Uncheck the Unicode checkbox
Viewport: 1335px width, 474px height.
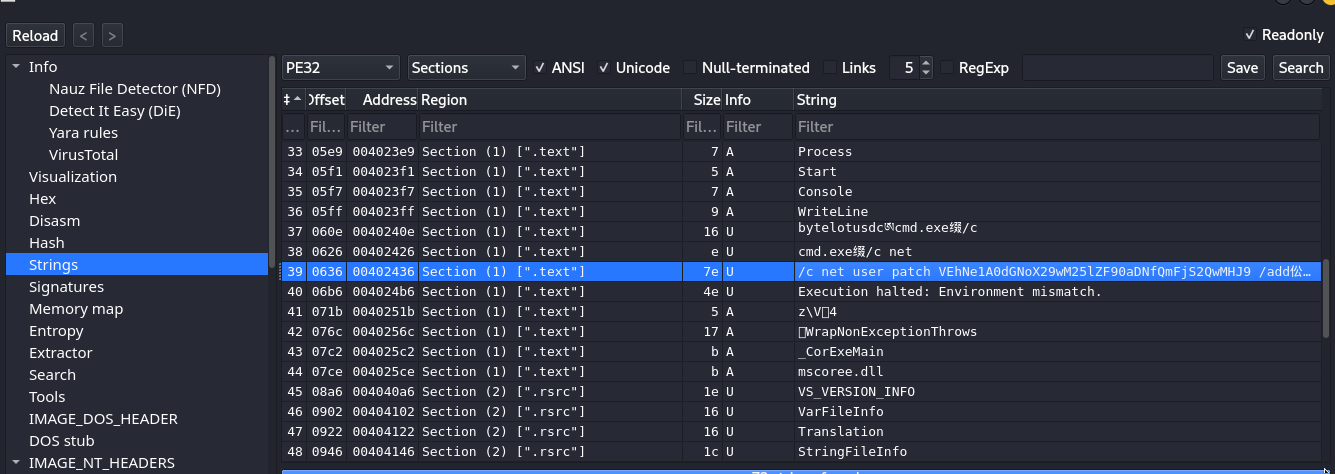point(634,68)
